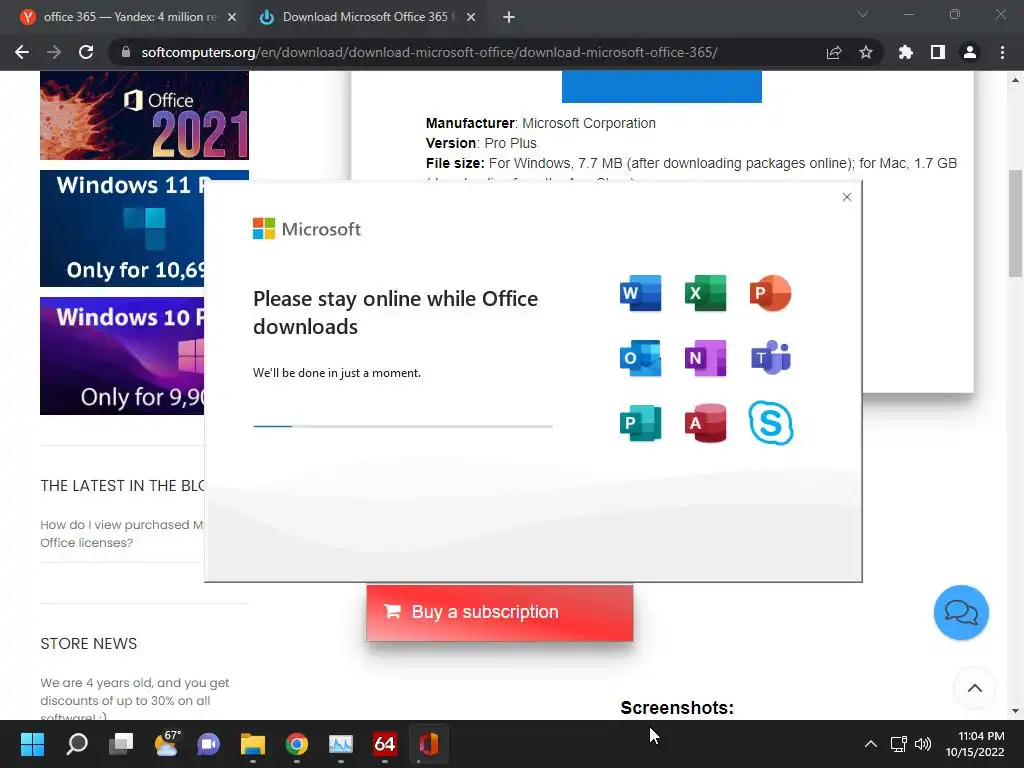Click the Buy a subscription button

coord(500,613)
